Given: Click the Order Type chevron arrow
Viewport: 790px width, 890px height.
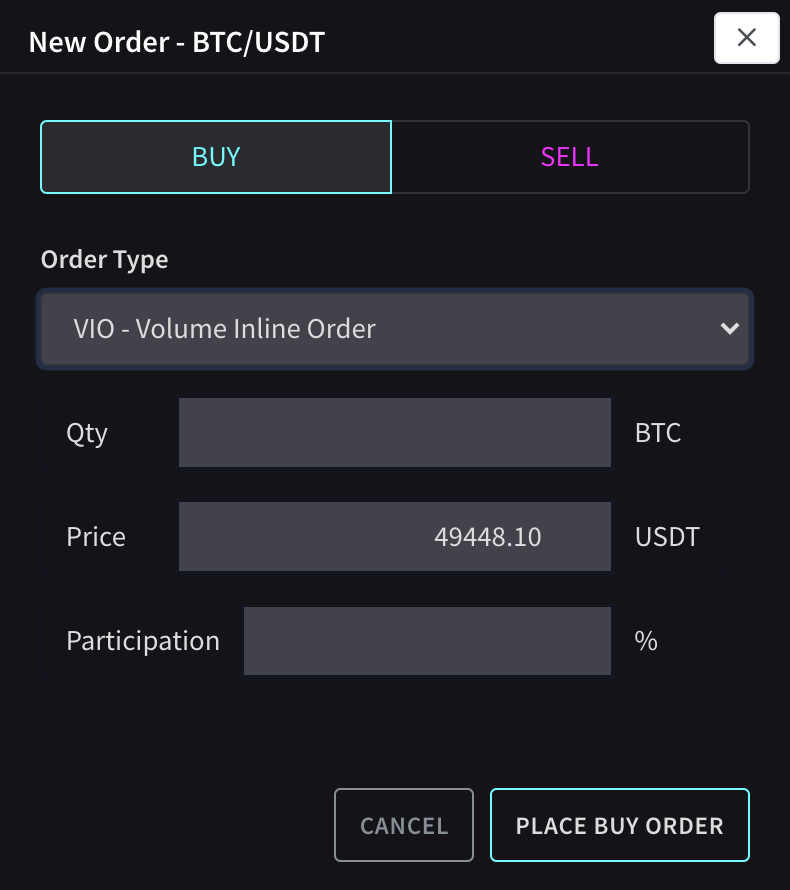Looking at the screenshot, I should (x=729, y=328).
